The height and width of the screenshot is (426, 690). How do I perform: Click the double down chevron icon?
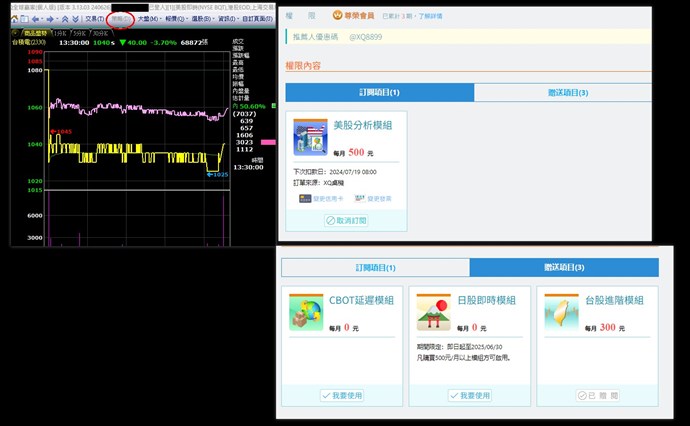75,19
